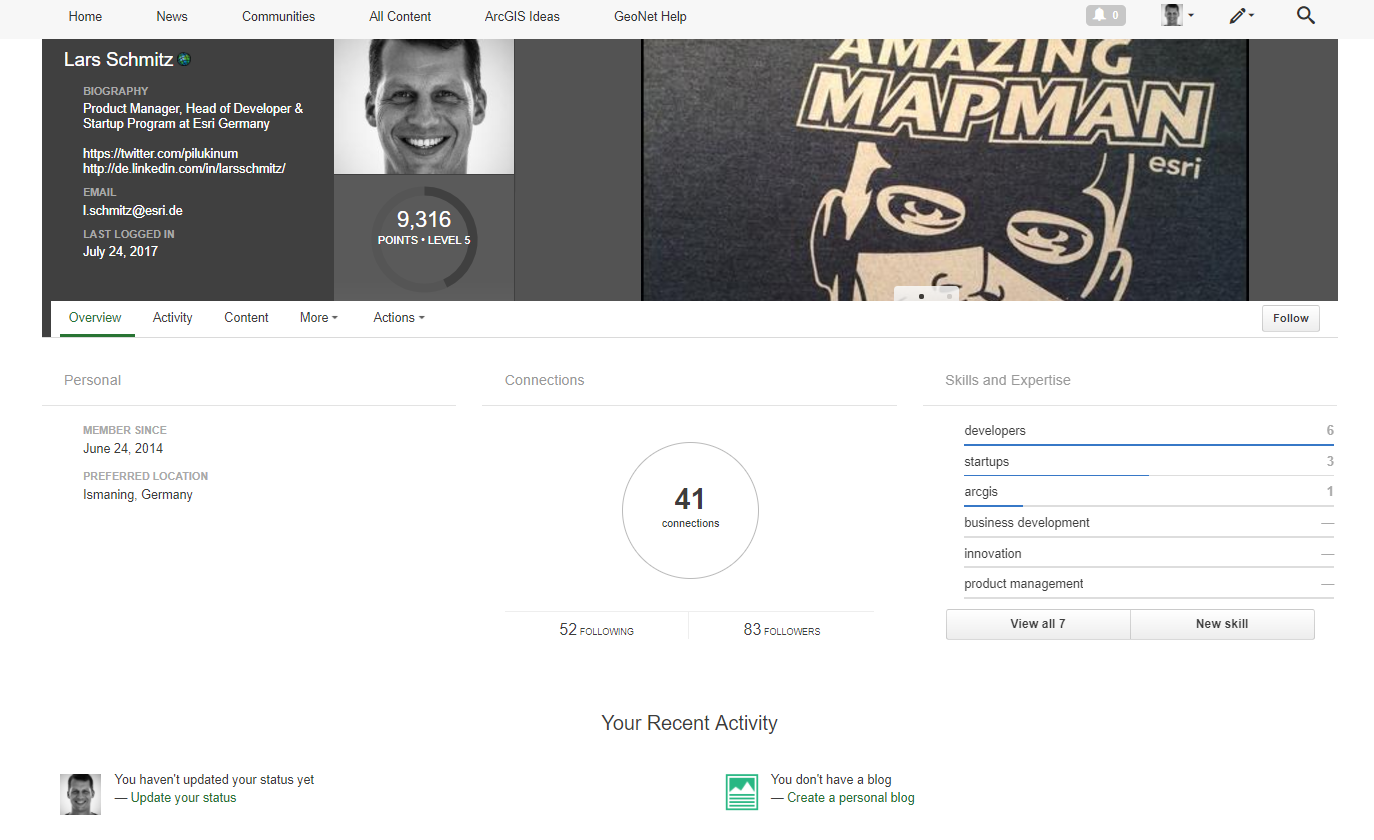
Task: Click the Connections section heading
Action: [x=544, y=381]
